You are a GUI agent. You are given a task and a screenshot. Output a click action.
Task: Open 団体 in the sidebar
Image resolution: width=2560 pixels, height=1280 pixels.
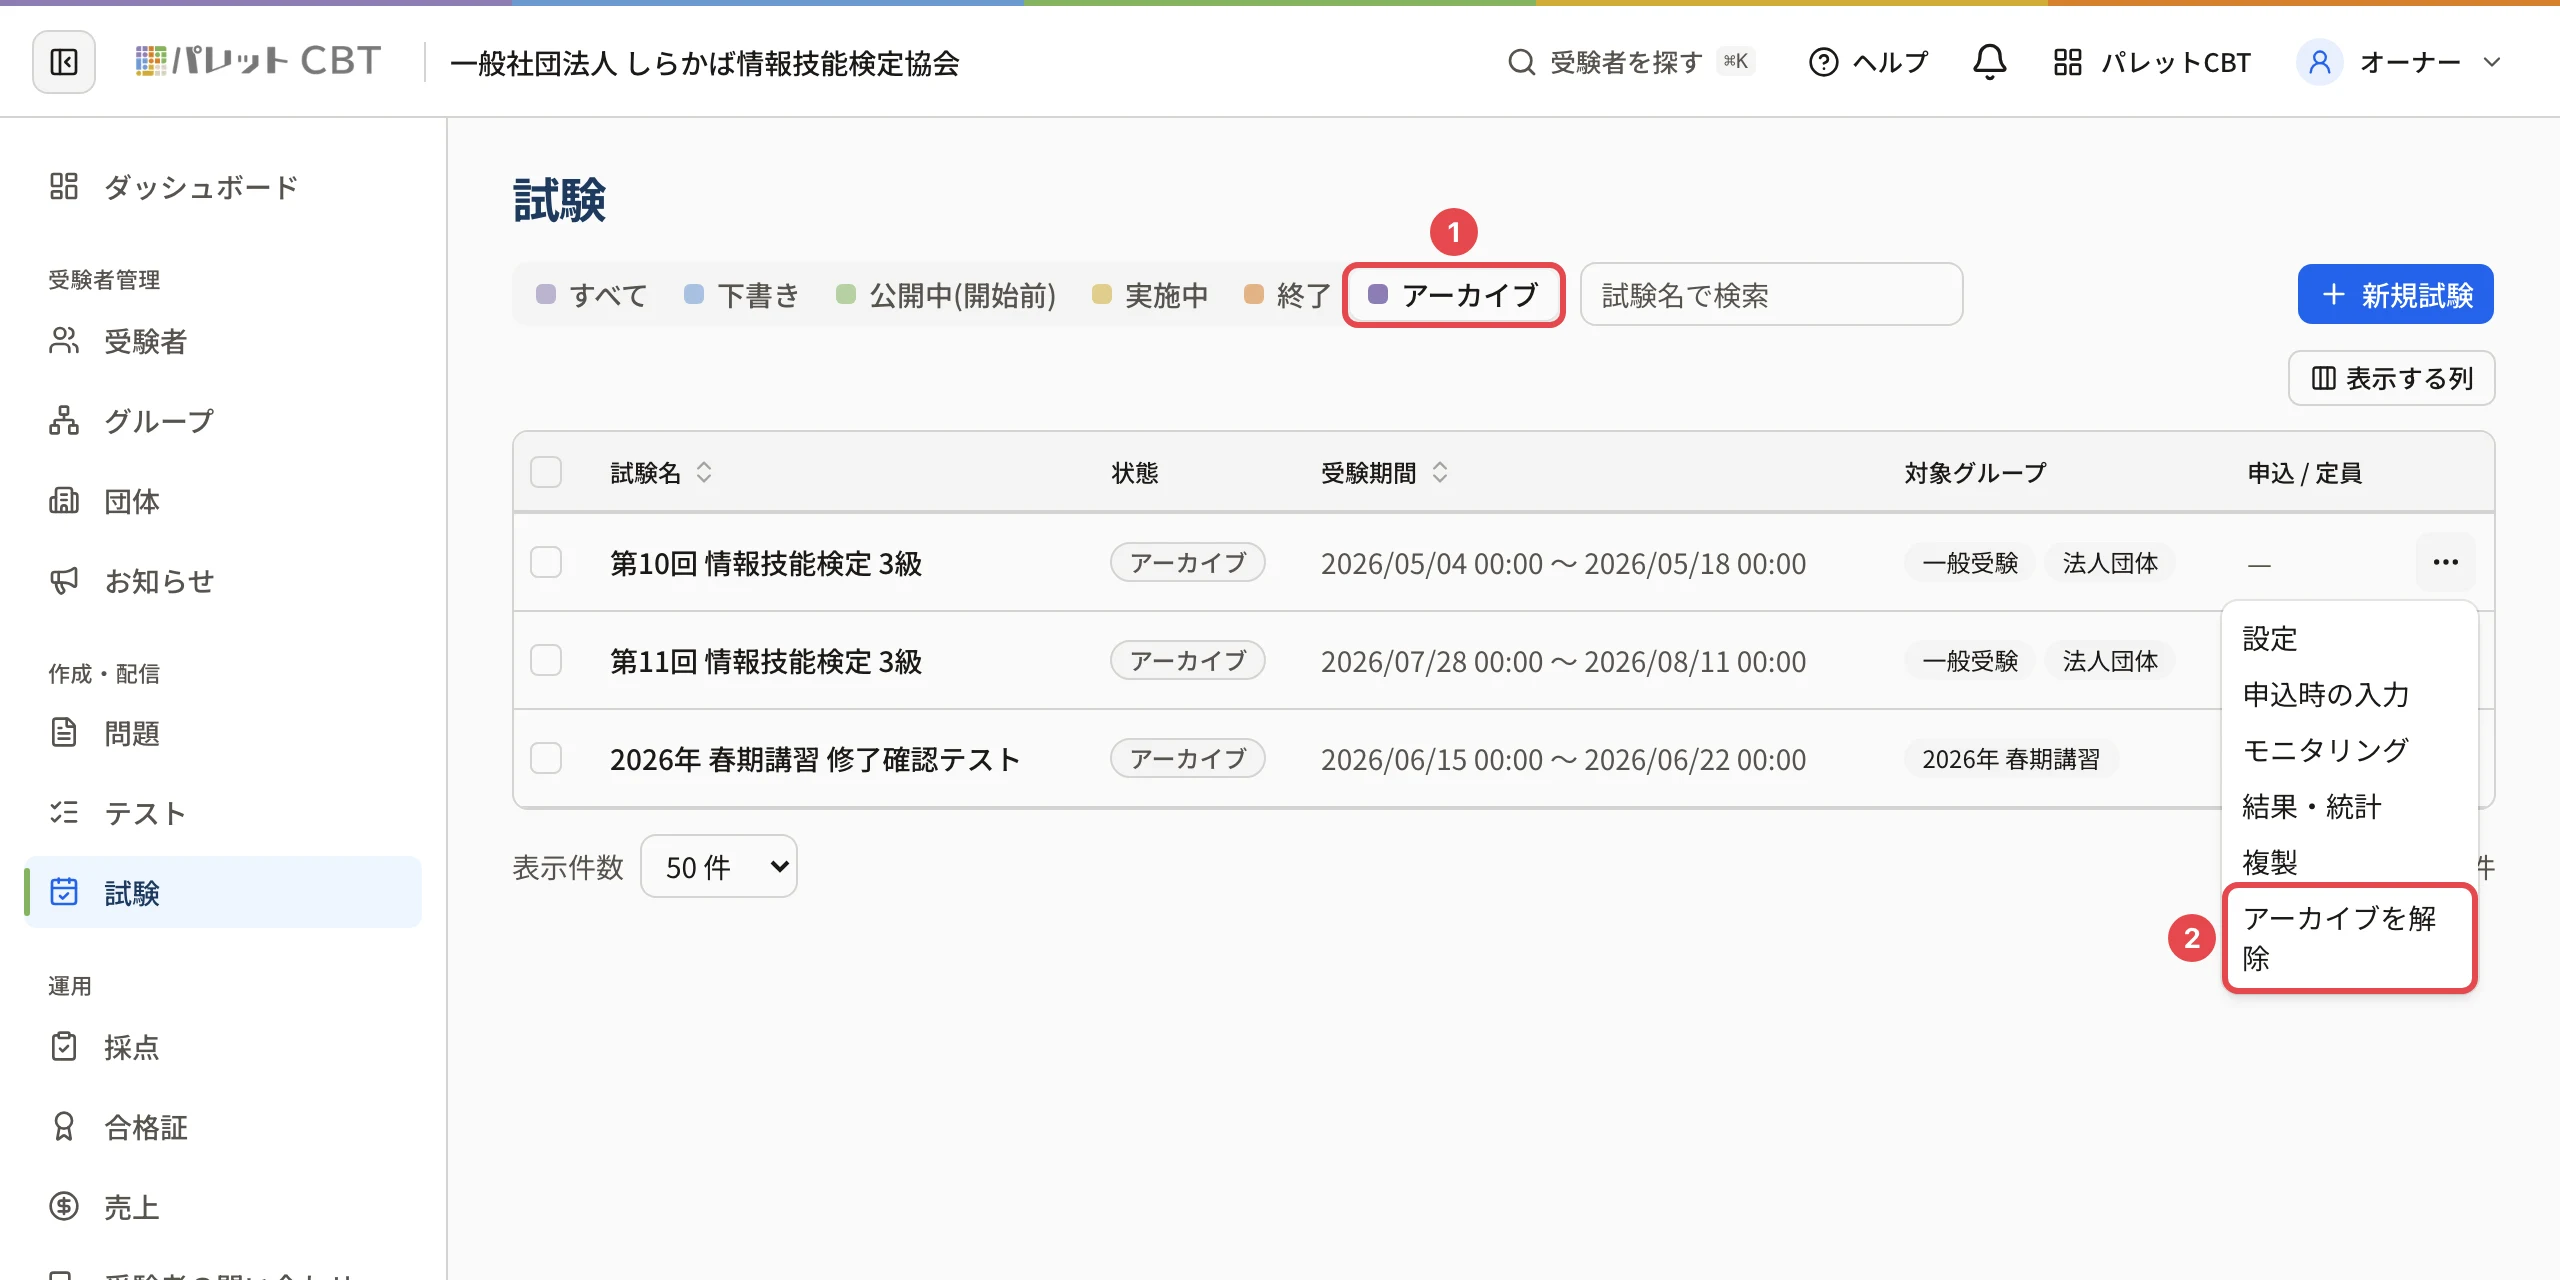click(x=222, y=501)
